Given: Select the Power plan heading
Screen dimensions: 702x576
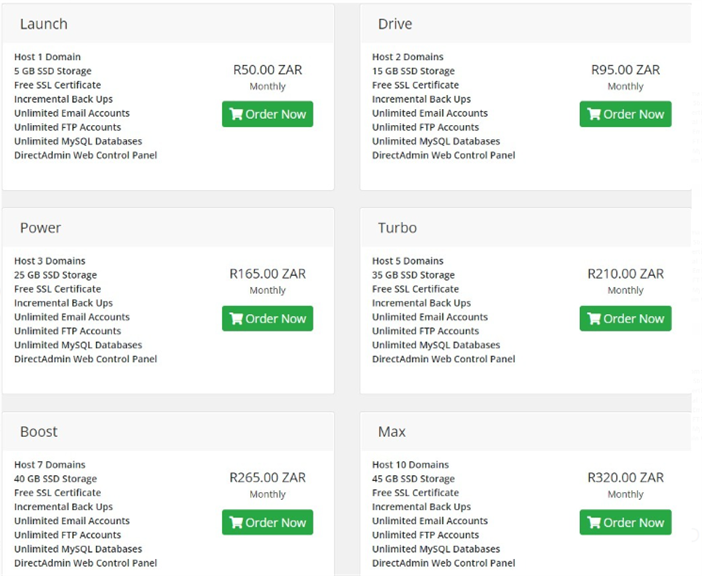Looking at the screenshot, I should [40, 228].
